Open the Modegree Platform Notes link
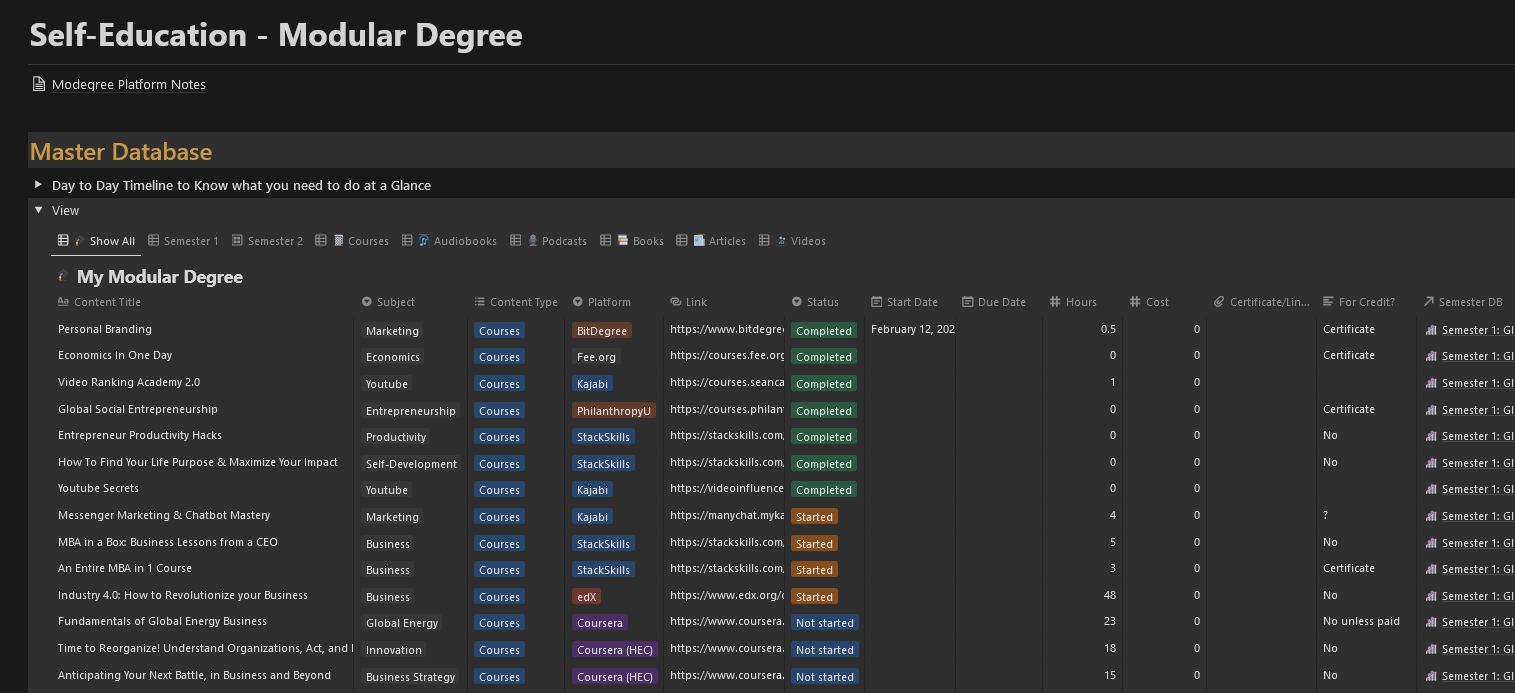 [128, 85]
